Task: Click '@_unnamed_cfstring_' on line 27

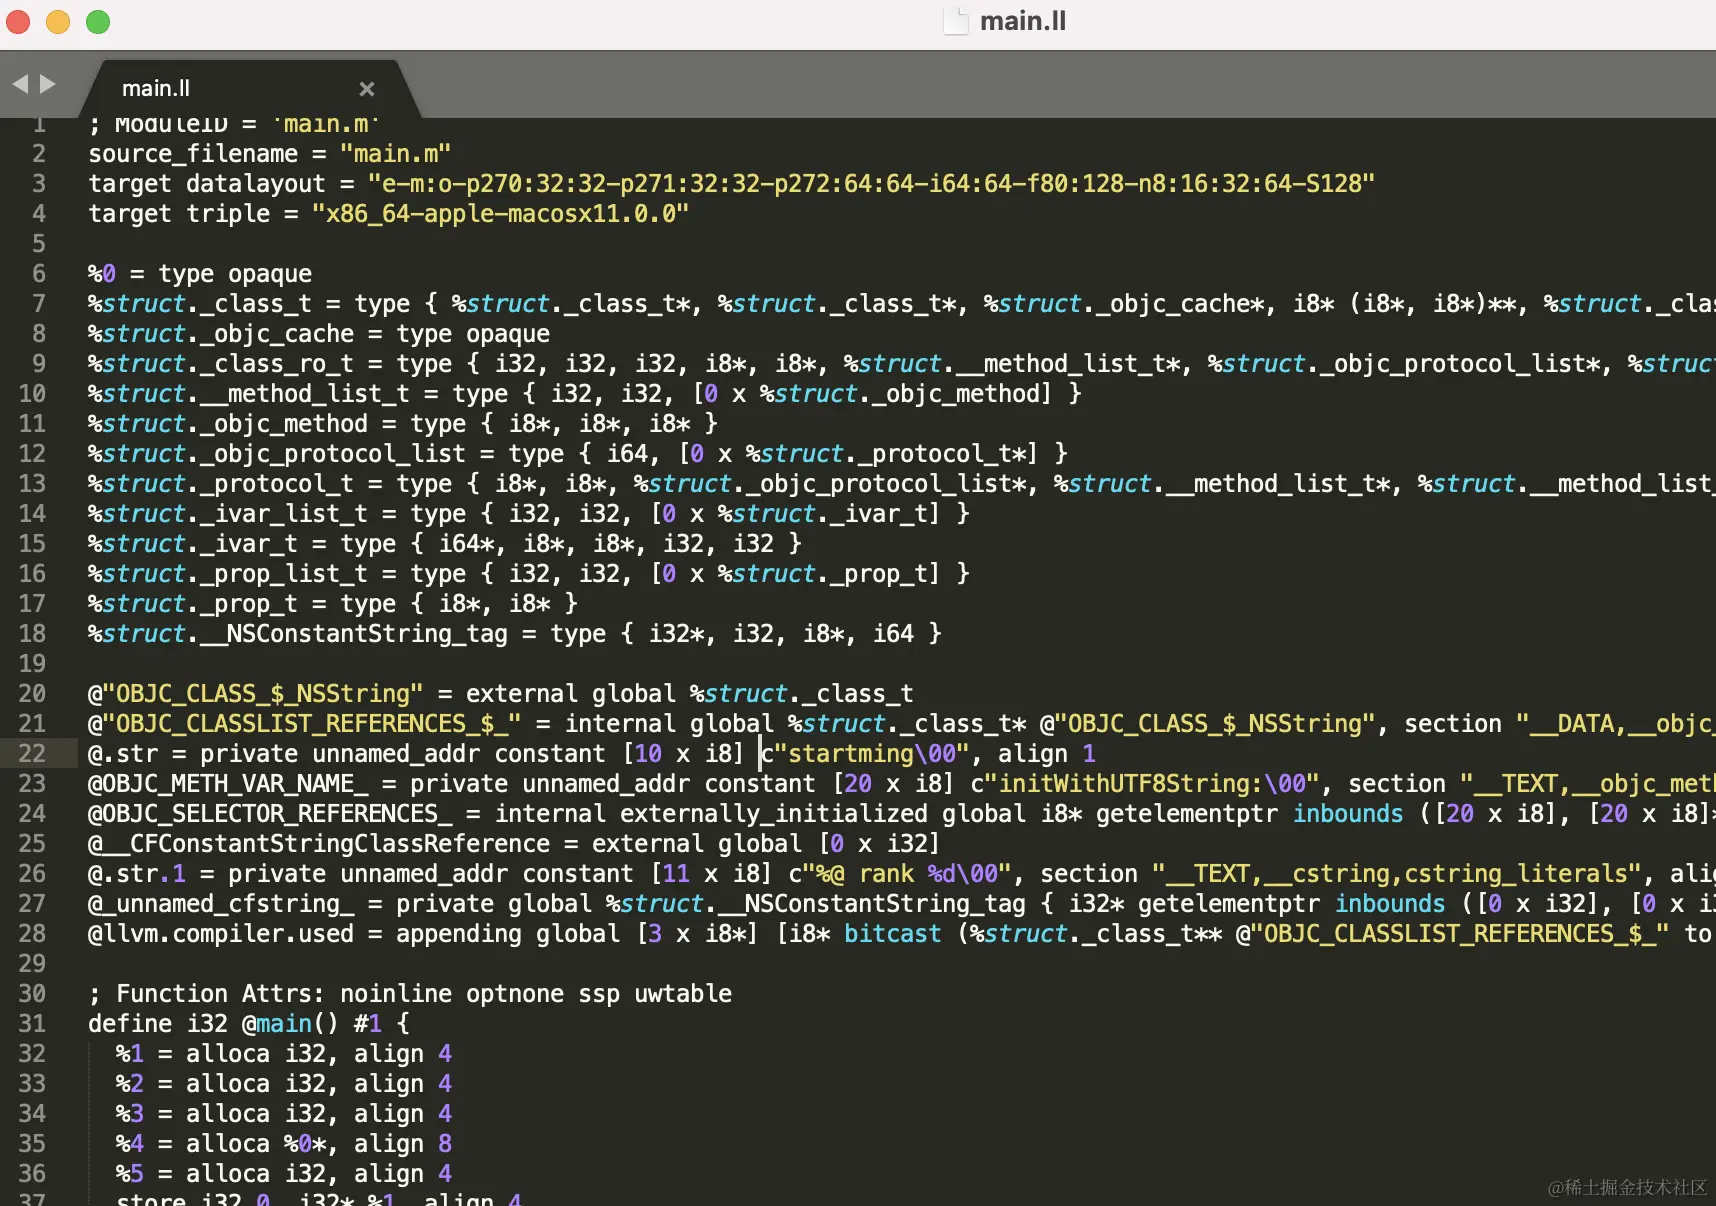Action: coord(221,904)
